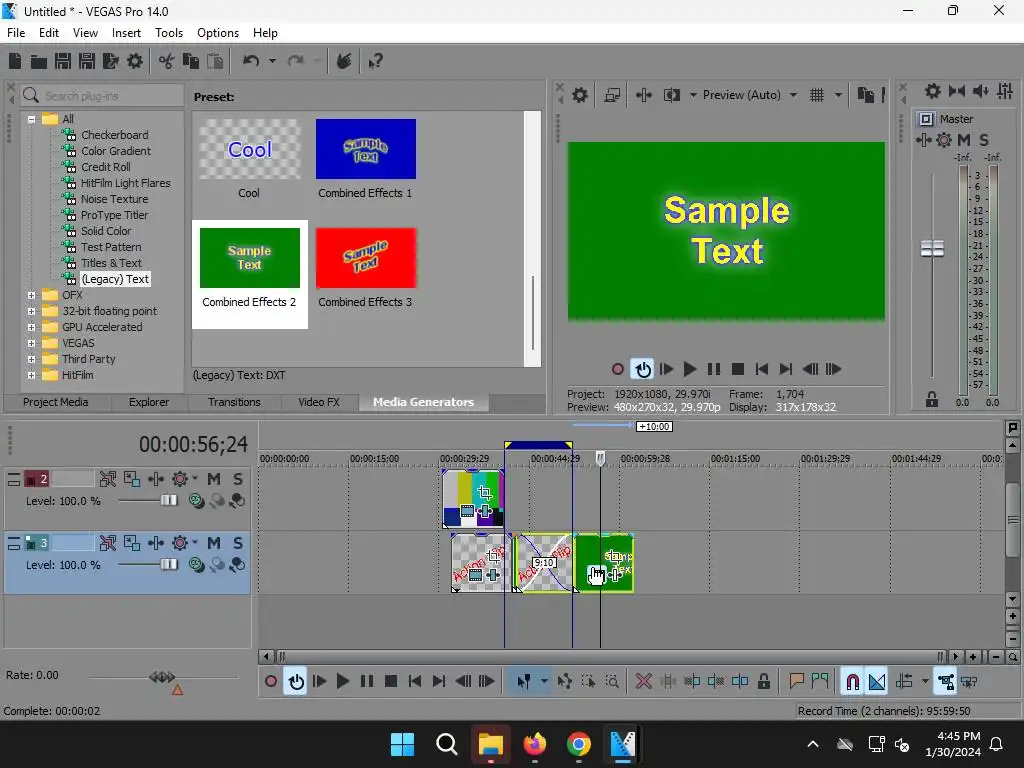Image resolution: width=1024 pixels, height=768 pixels.
Task: Open Video Preview properties gear icon
Action: click(x=580, y=95)
